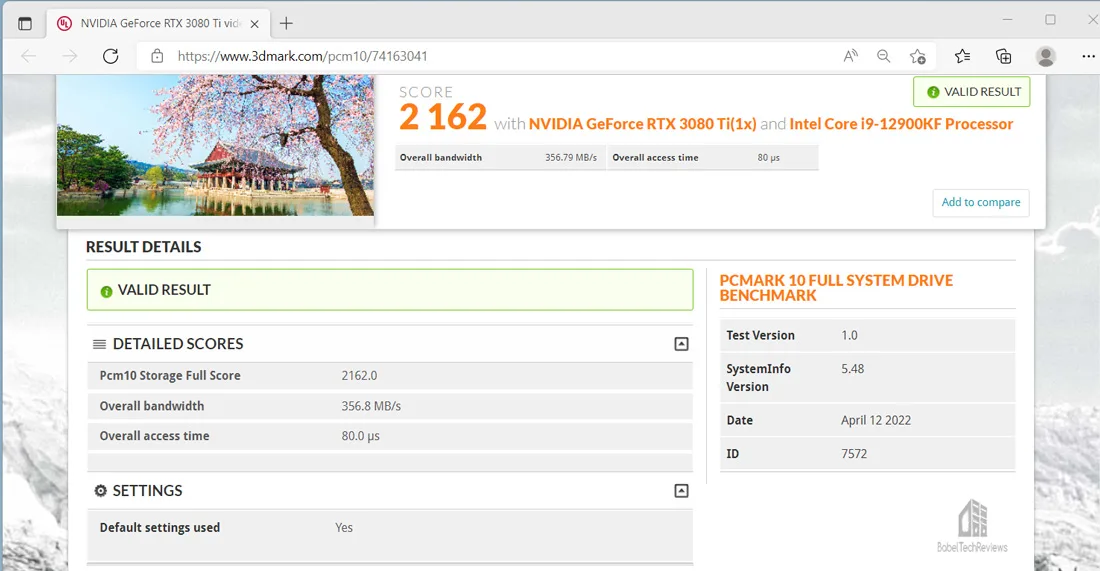The width and height of the screenshot is (1100, 571).
Task: View site information lock icon
Action: [157, 56]
